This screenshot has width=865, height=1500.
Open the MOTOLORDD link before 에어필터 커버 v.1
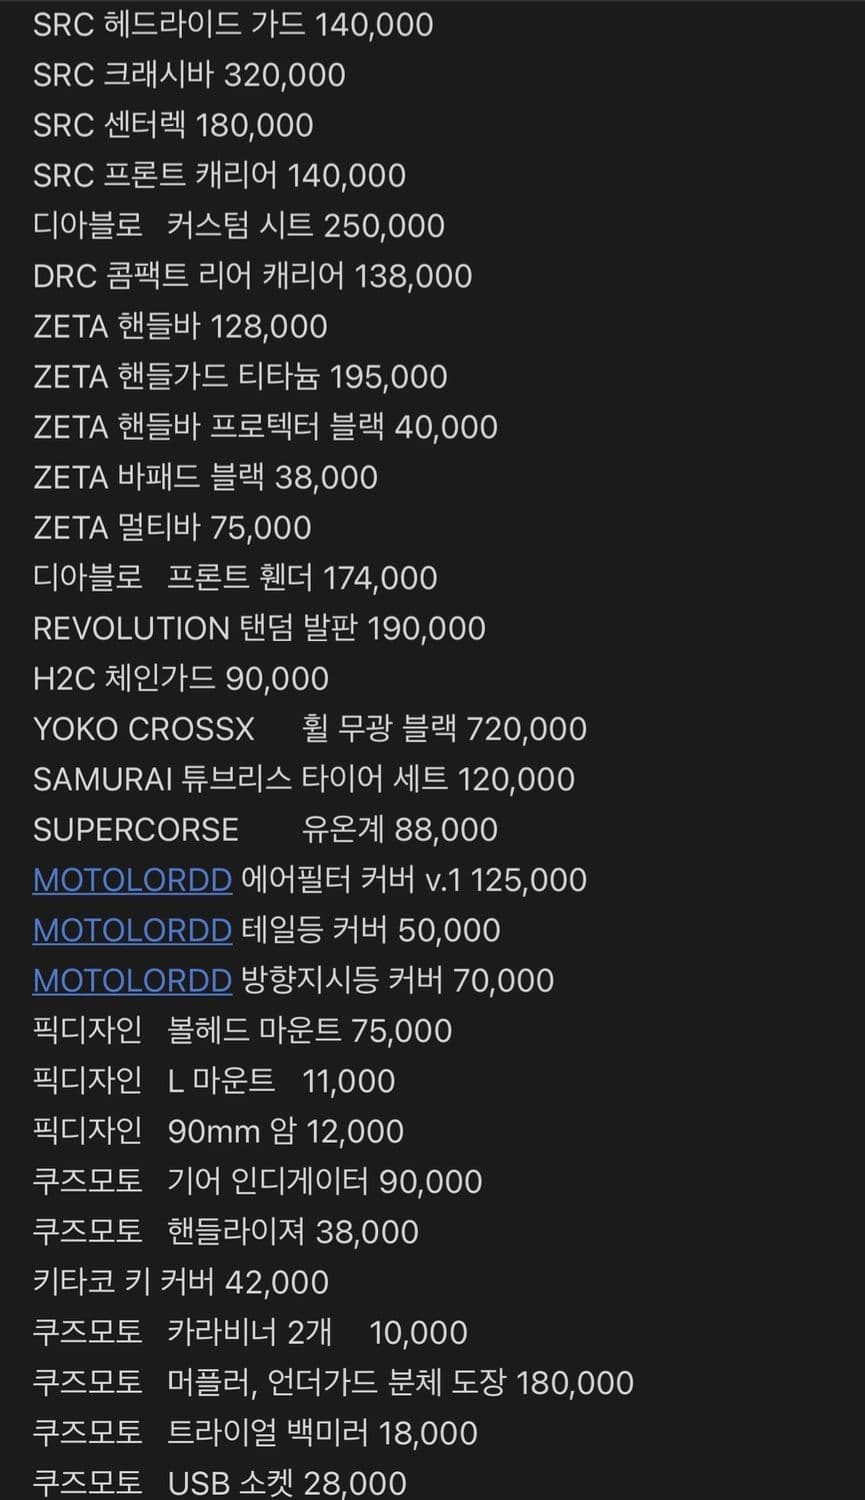click(132, 880)
